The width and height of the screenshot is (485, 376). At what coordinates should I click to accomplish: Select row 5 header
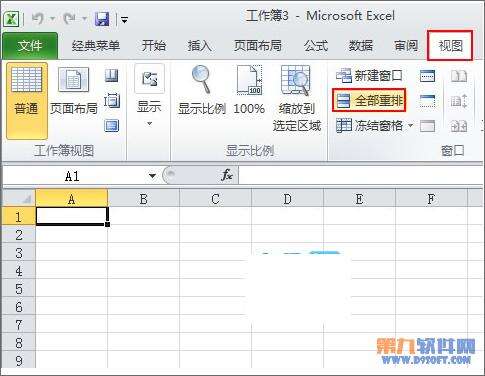click(x=19, y=289)
